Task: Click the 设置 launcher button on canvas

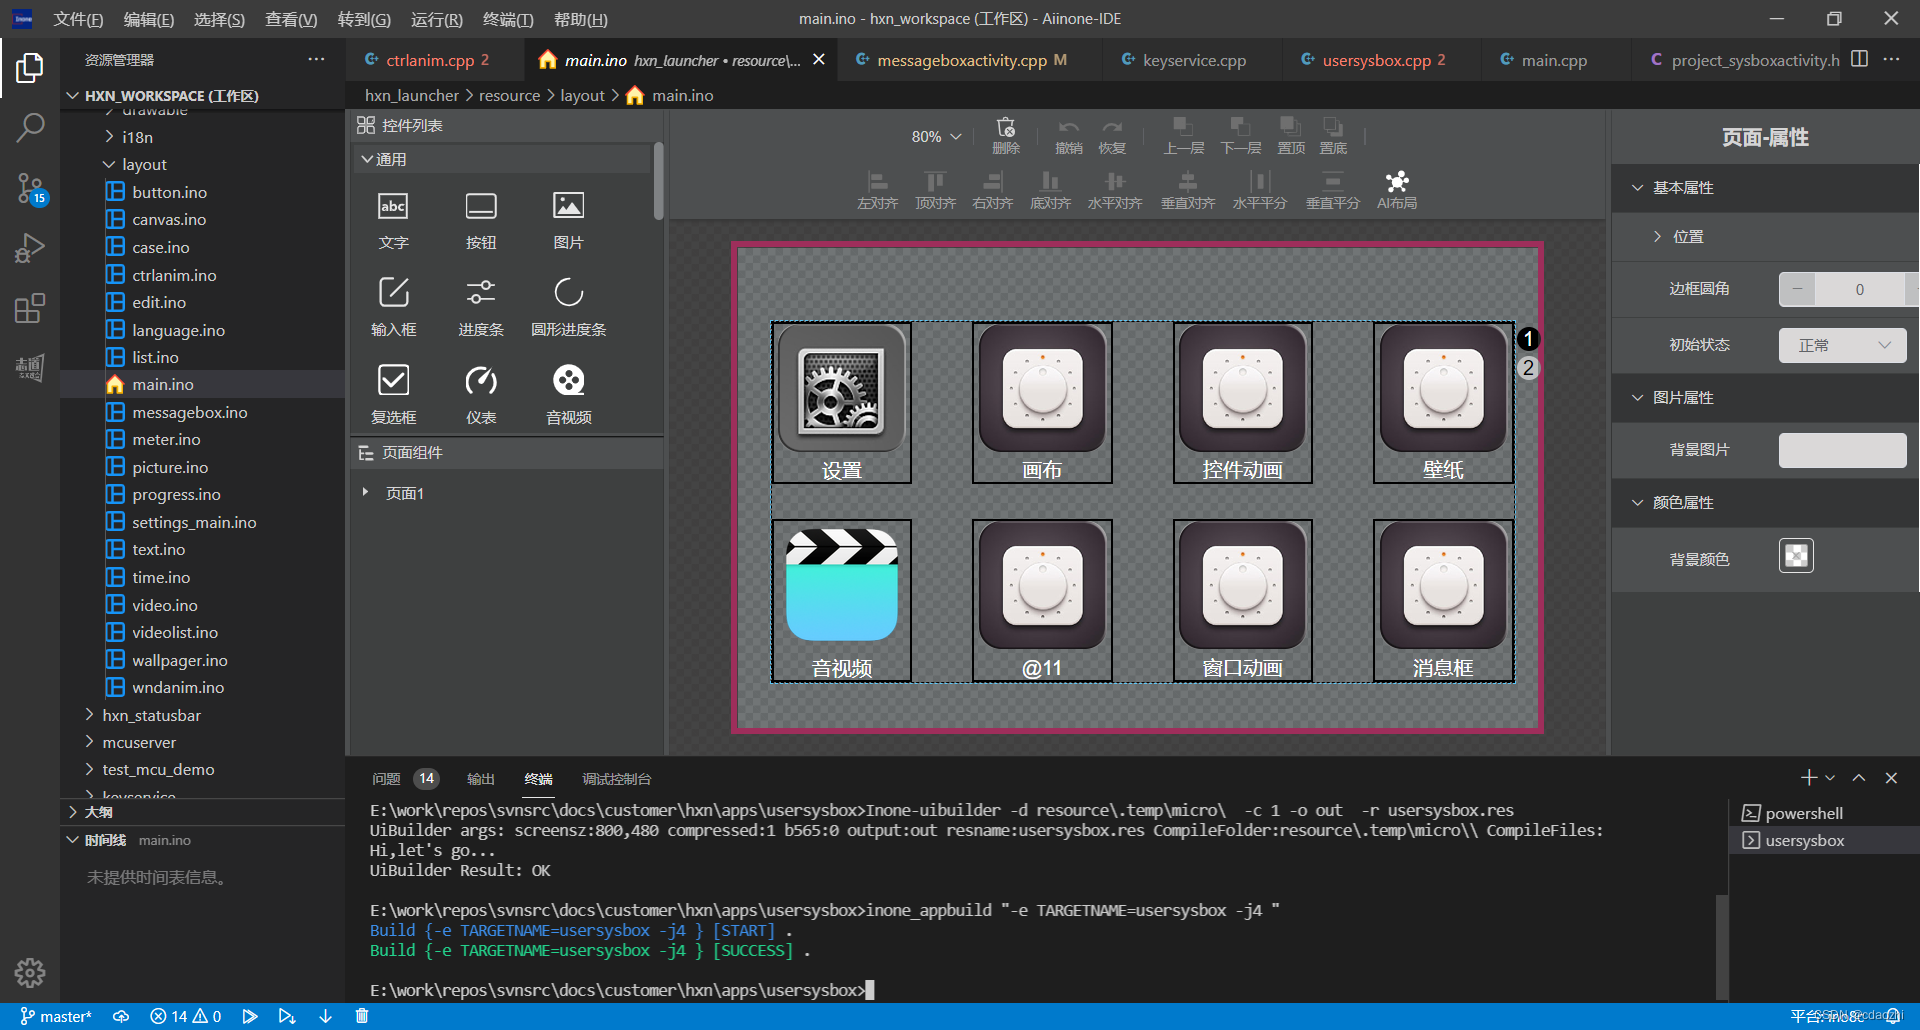Action: [x=841, y=402]
